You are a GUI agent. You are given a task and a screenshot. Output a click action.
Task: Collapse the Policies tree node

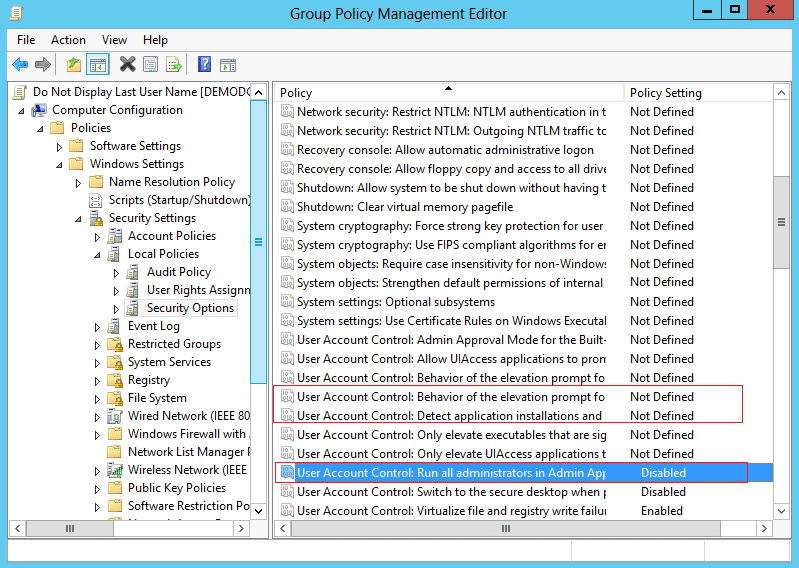(40, 128)
